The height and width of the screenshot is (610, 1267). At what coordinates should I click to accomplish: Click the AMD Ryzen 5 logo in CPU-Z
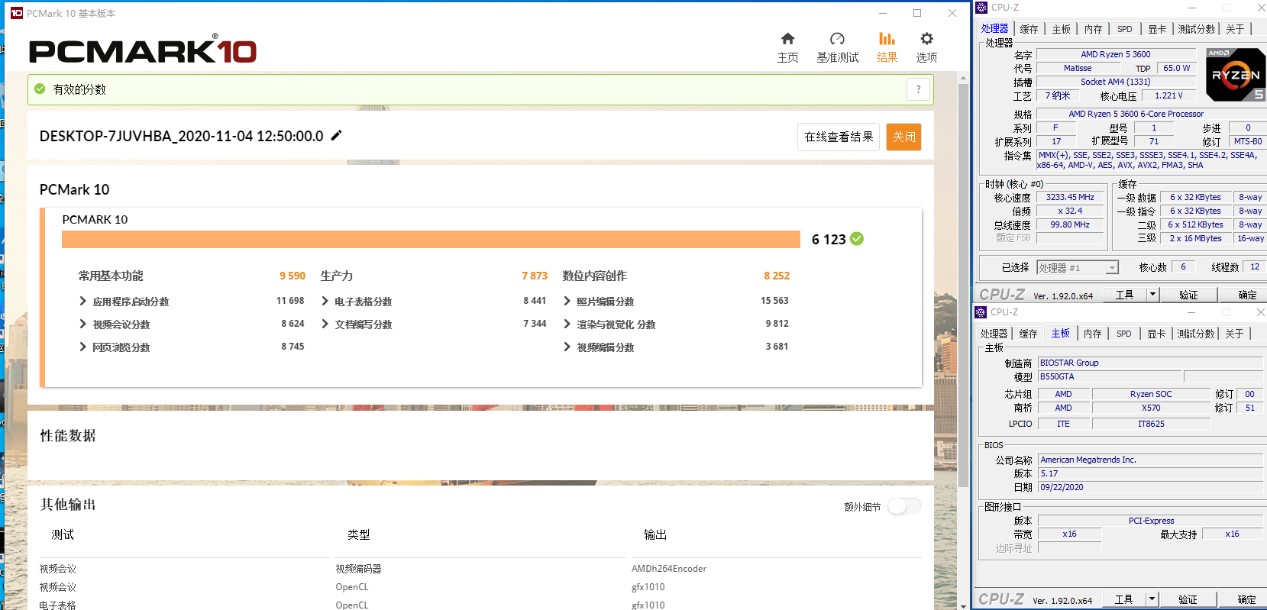coord(1235,74)
